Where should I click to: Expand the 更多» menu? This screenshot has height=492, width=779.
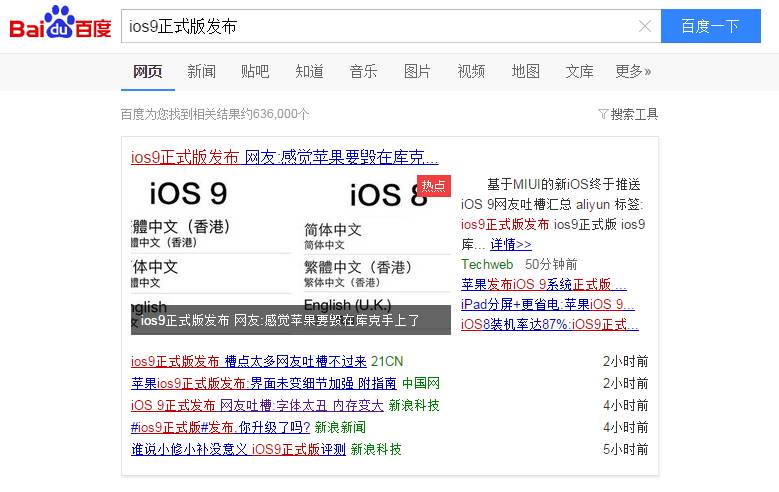(x=633, y=72)
